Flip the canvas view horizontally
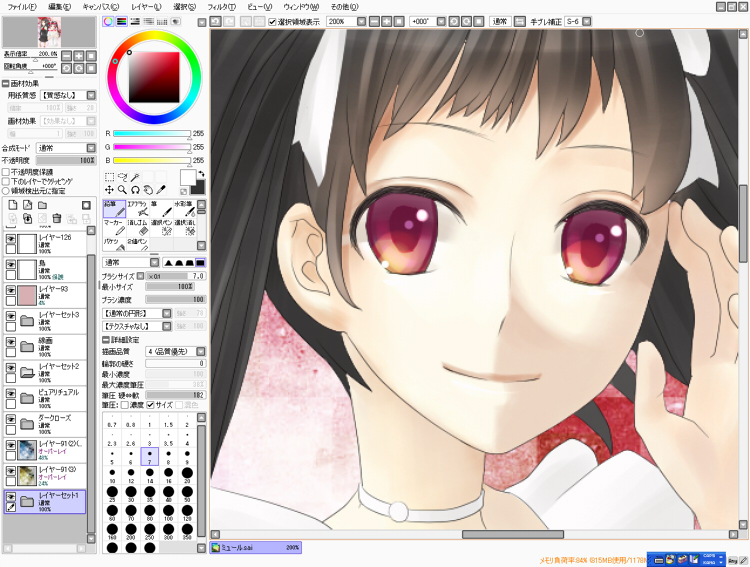Viewport: 750px width, 567px height. (519, 22)
